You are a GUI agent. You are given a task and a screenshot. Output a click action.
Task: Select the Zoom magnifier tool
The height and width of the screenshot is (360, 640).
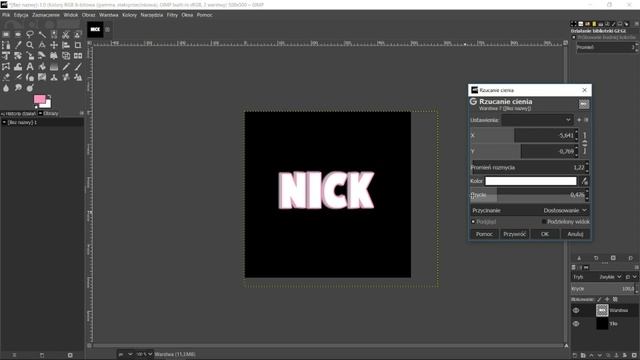[30, 45]
